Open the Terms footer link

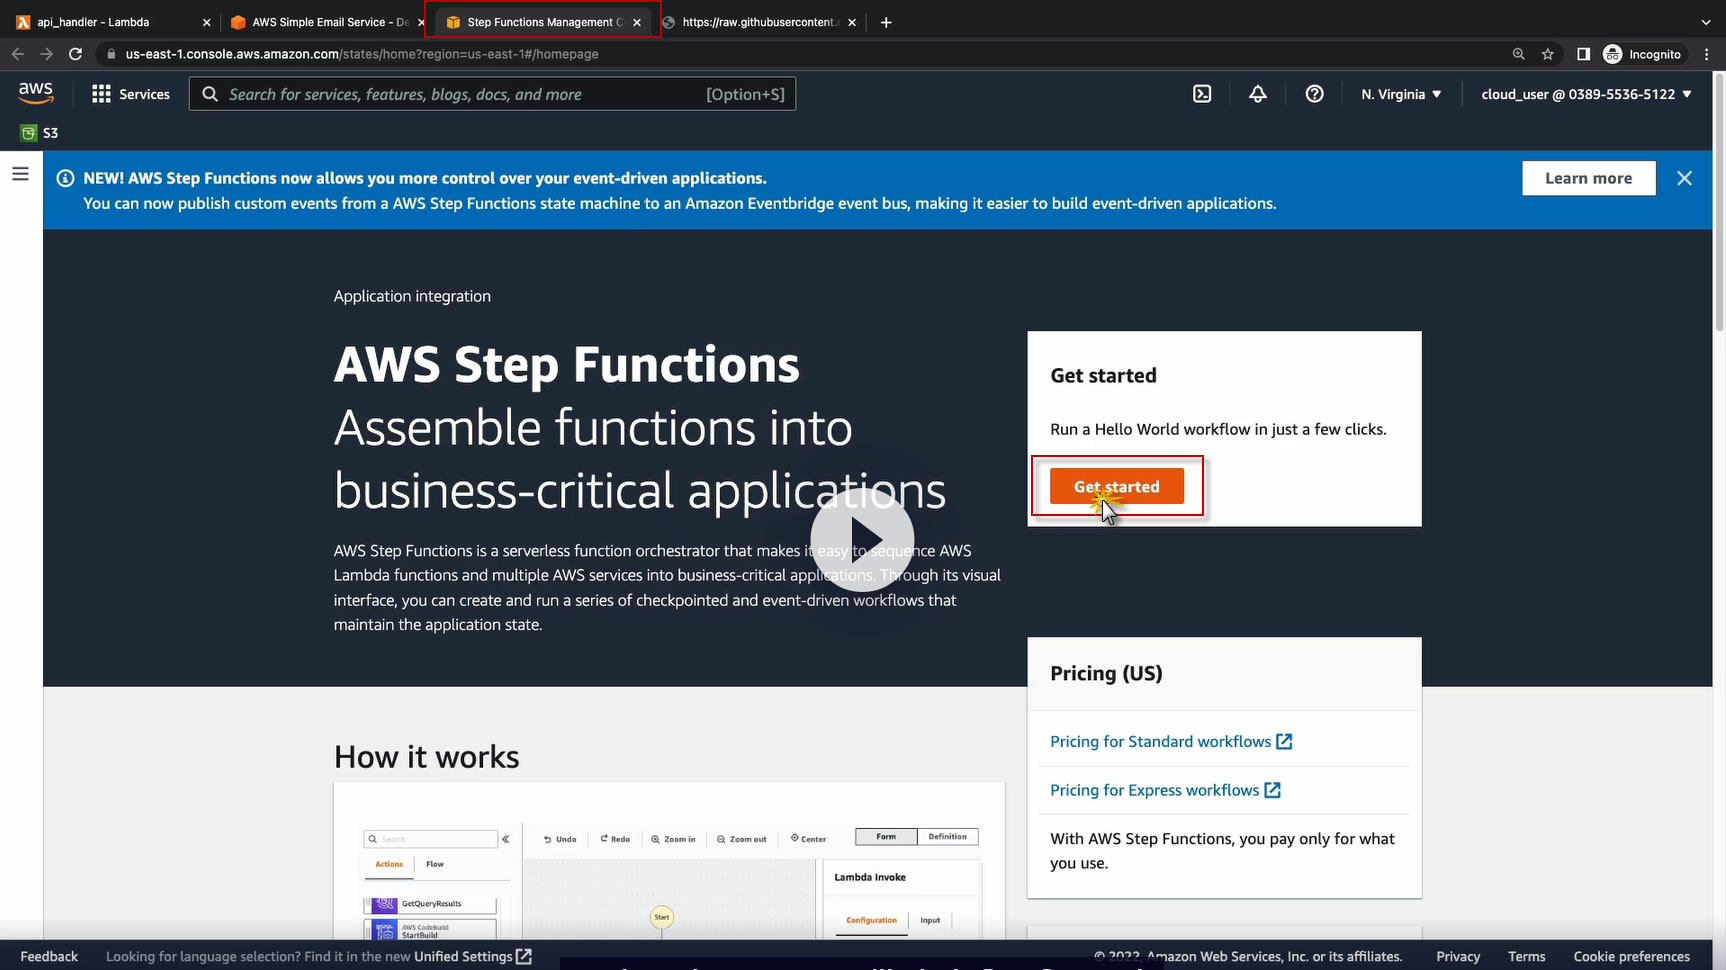tap(1527, 956)
